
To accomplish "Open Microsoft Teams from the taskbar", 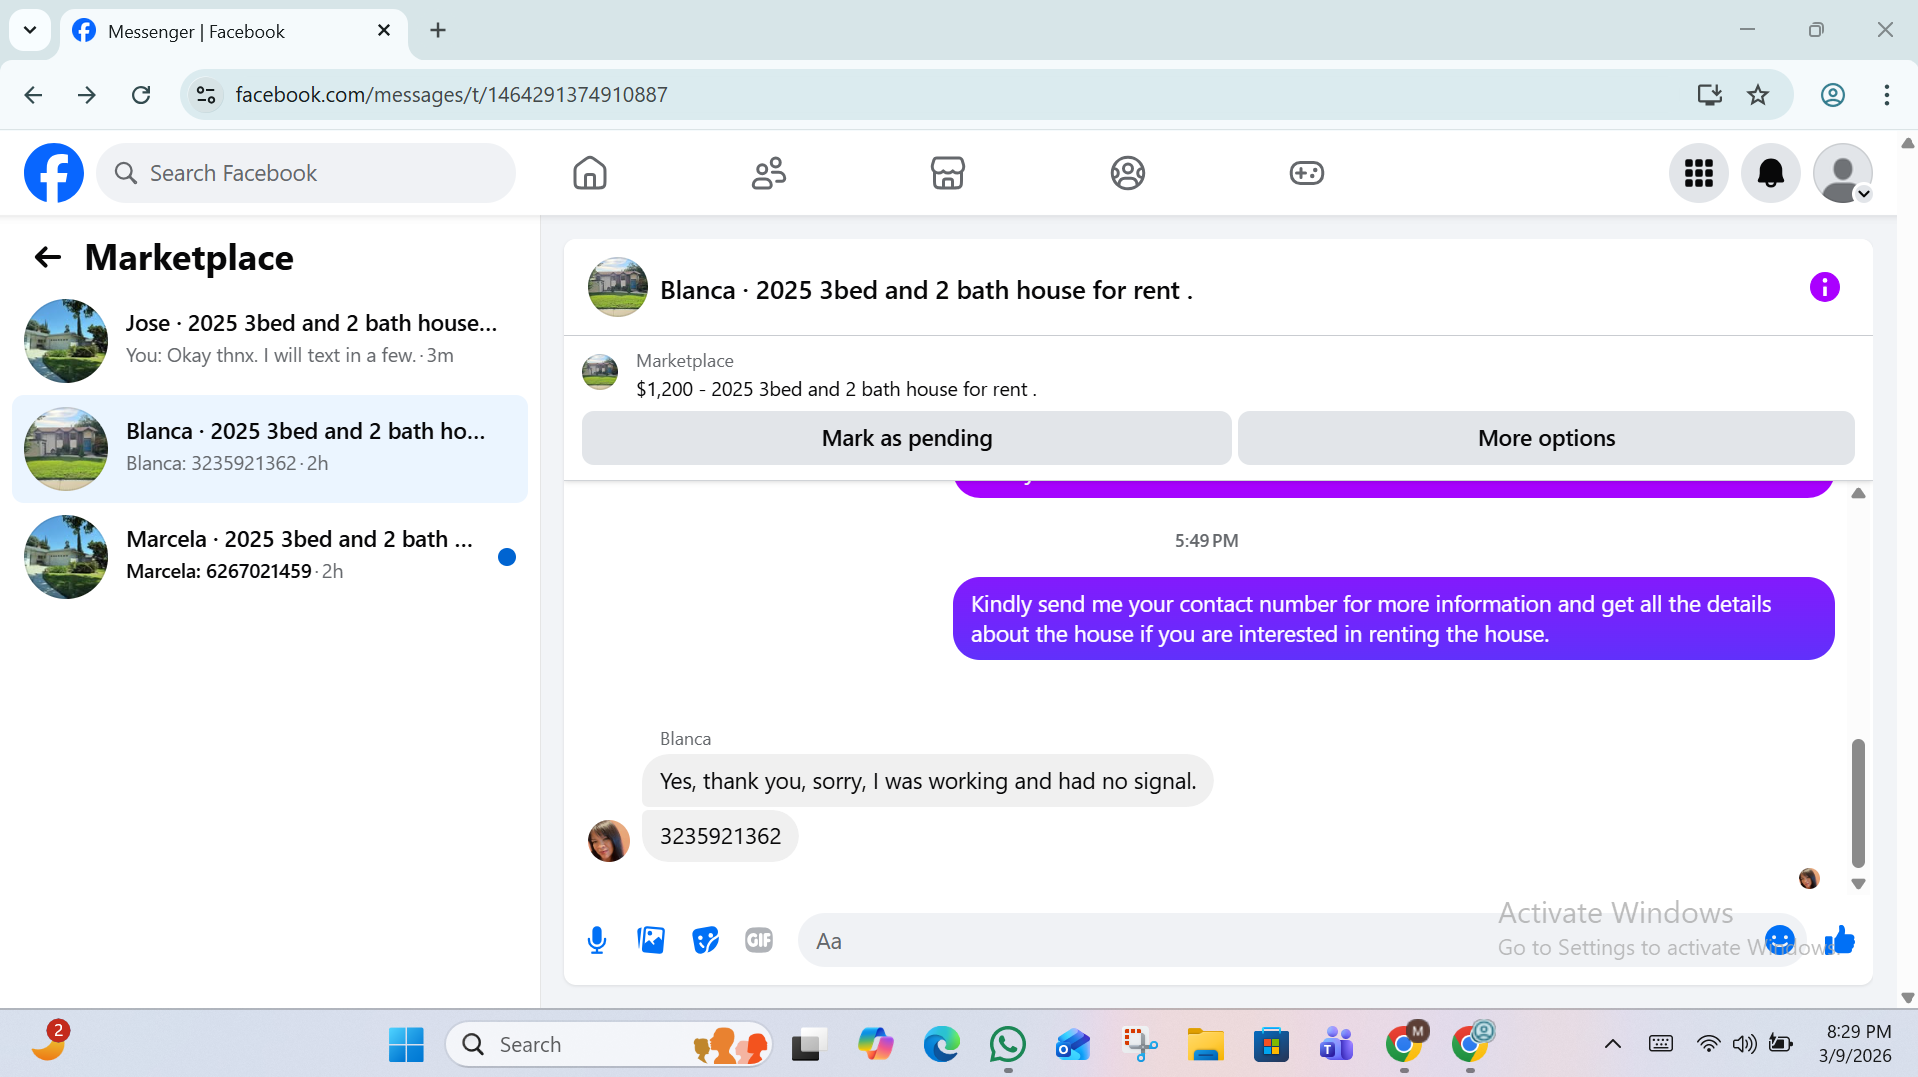I will click(x=1337, y=1045).
